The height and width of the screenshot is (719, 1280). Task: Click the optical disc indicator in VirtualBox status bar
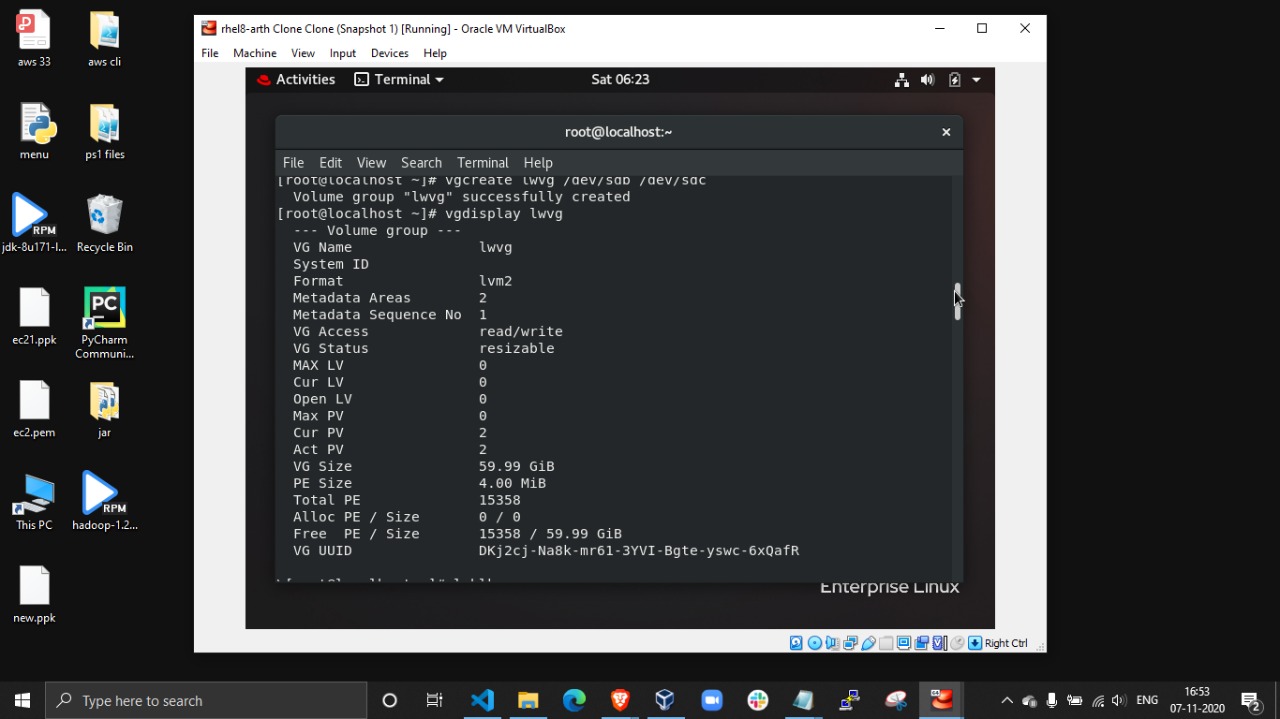click(815, 643)
